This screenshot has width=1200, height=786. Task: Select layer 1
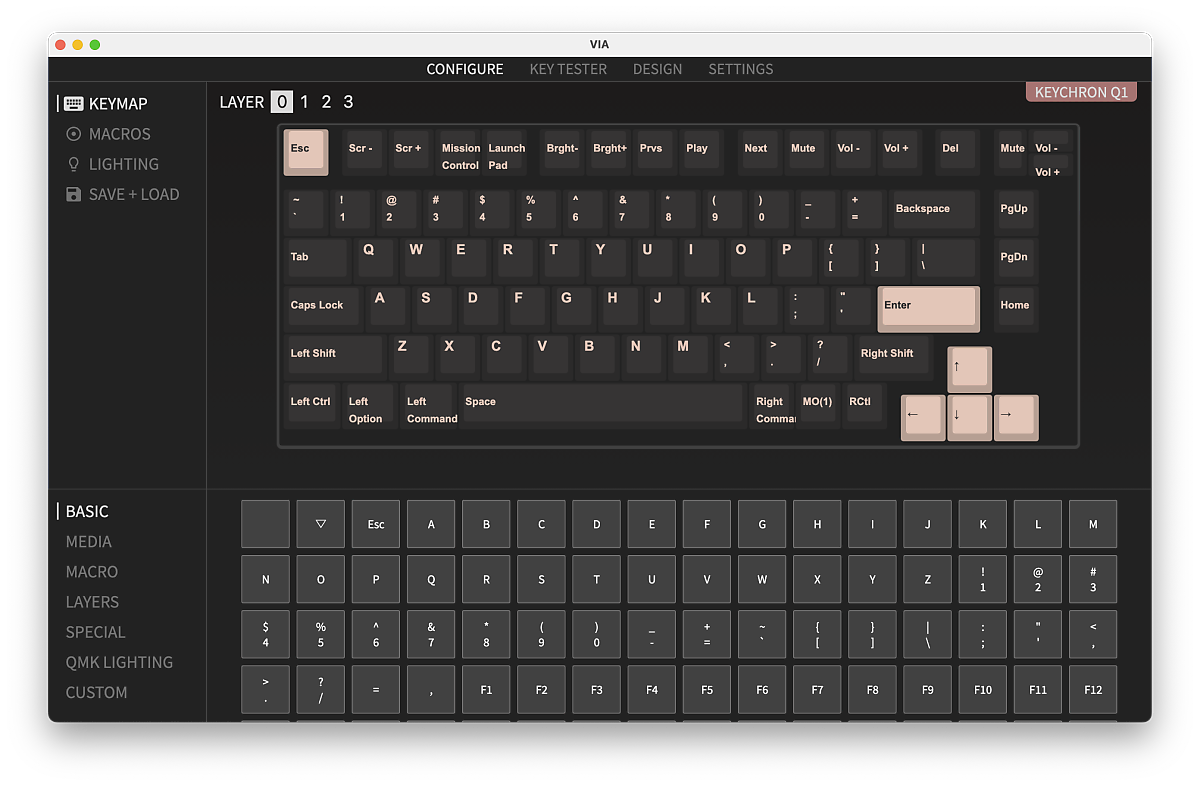click(304, 102)
